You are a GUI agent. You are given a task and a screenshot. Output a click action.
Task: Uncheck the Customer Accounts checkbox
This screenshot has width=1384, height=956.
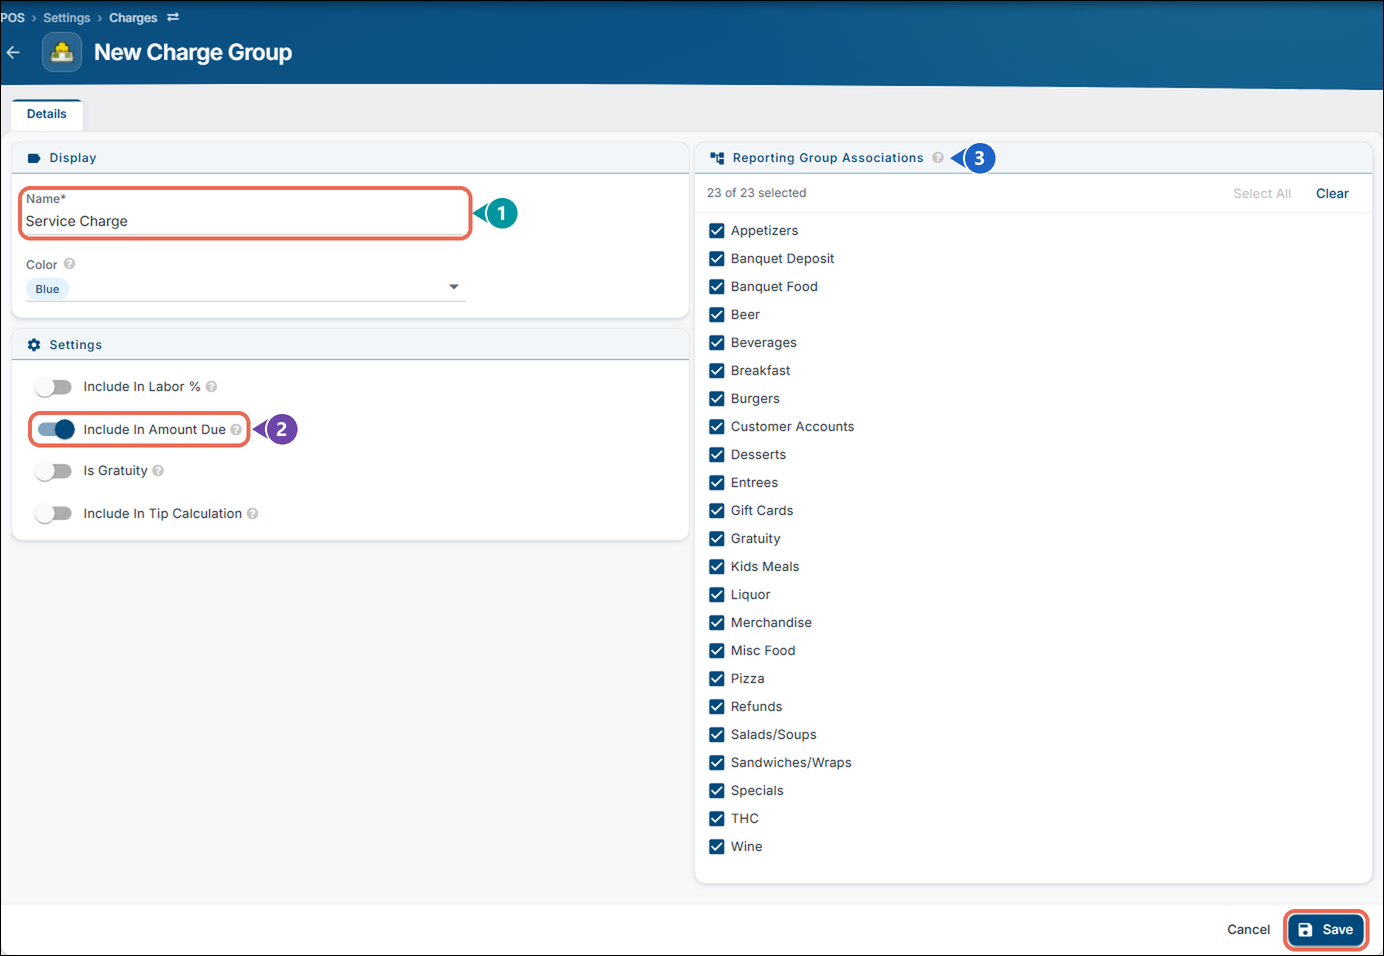[716, 426]
